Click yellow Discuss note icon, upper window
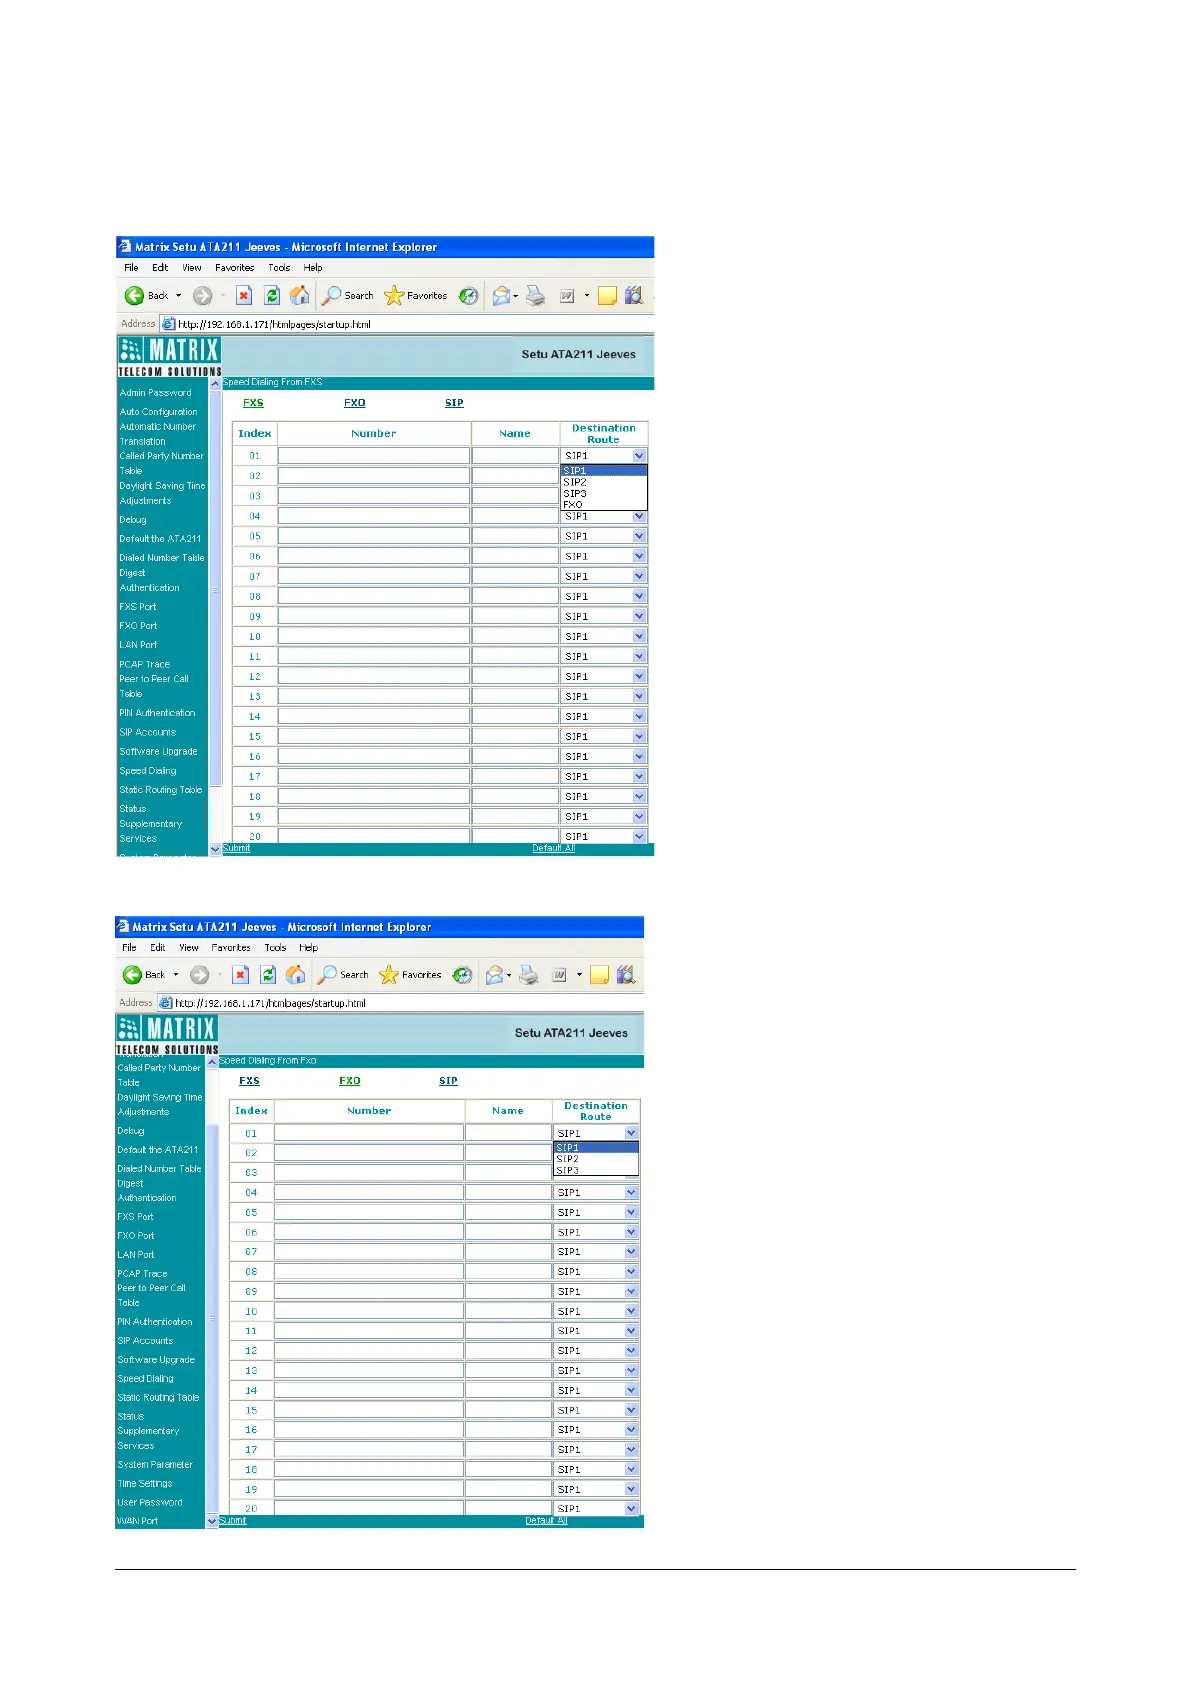 (x=607, y=296)
